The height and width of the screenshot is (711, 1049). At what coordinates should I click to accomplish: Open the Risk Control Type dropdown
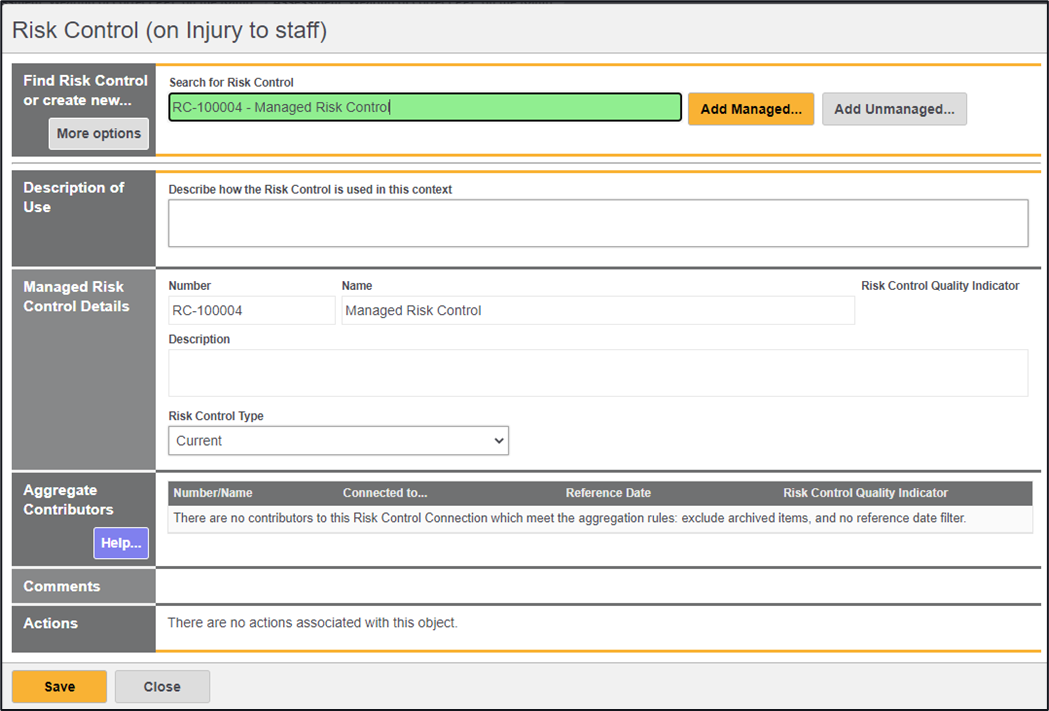tap(338, 441)
